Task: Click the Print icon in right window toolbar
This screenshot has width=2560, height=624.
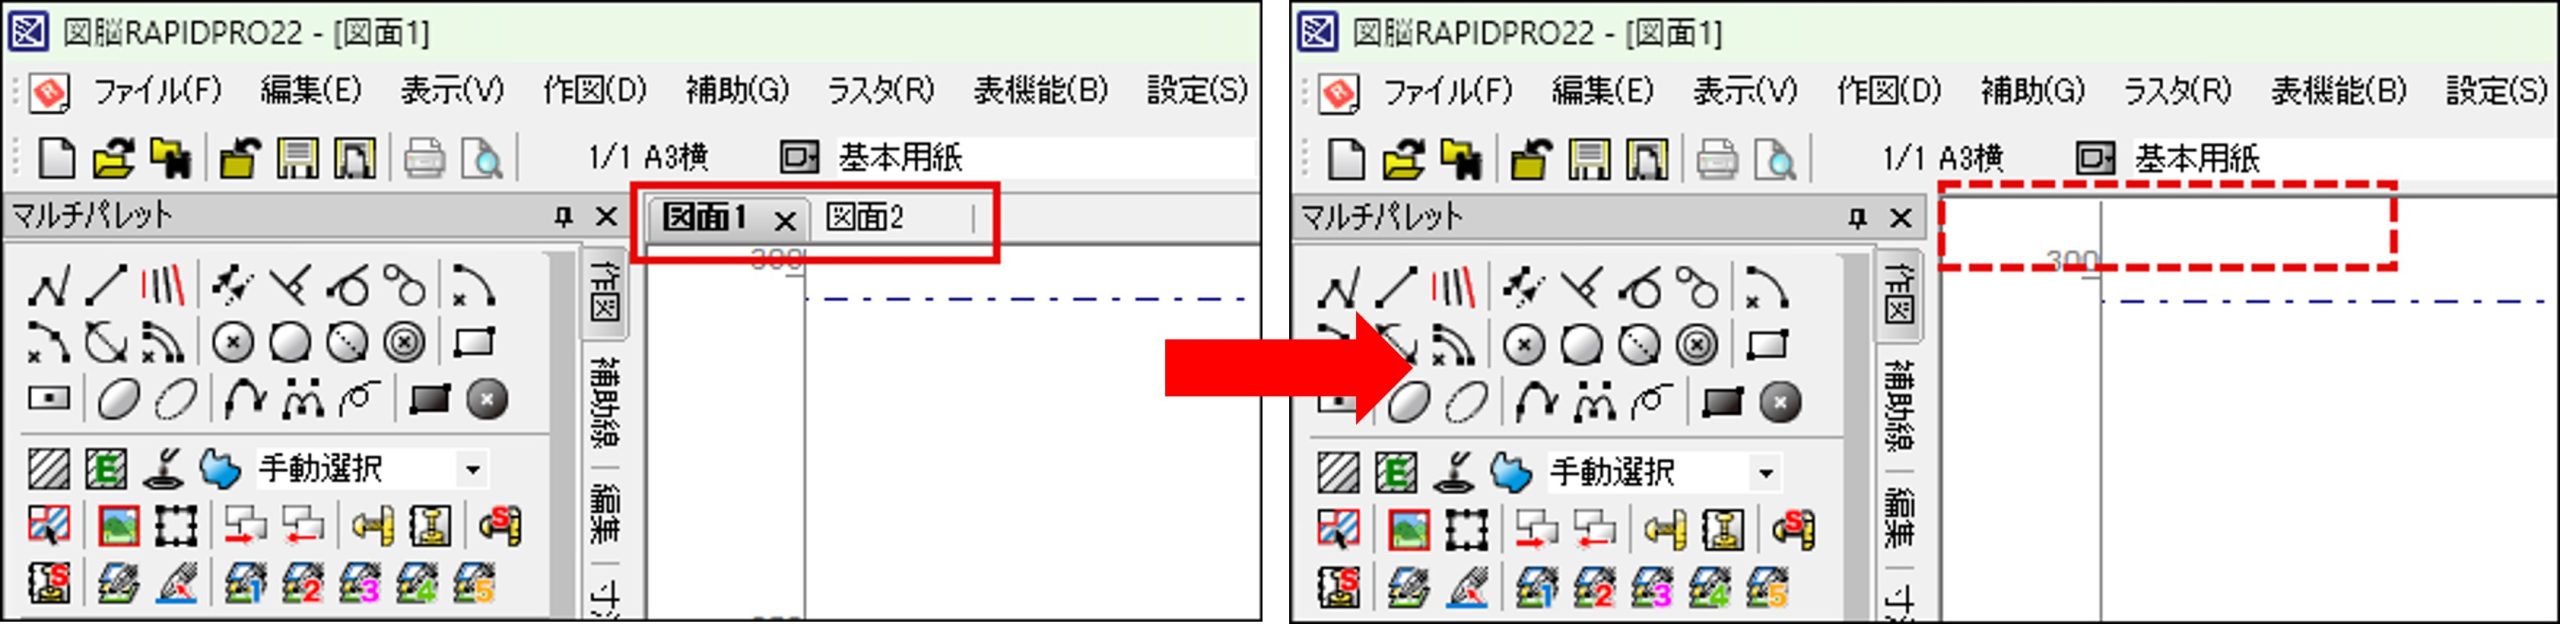Action: pos(1716,159)
